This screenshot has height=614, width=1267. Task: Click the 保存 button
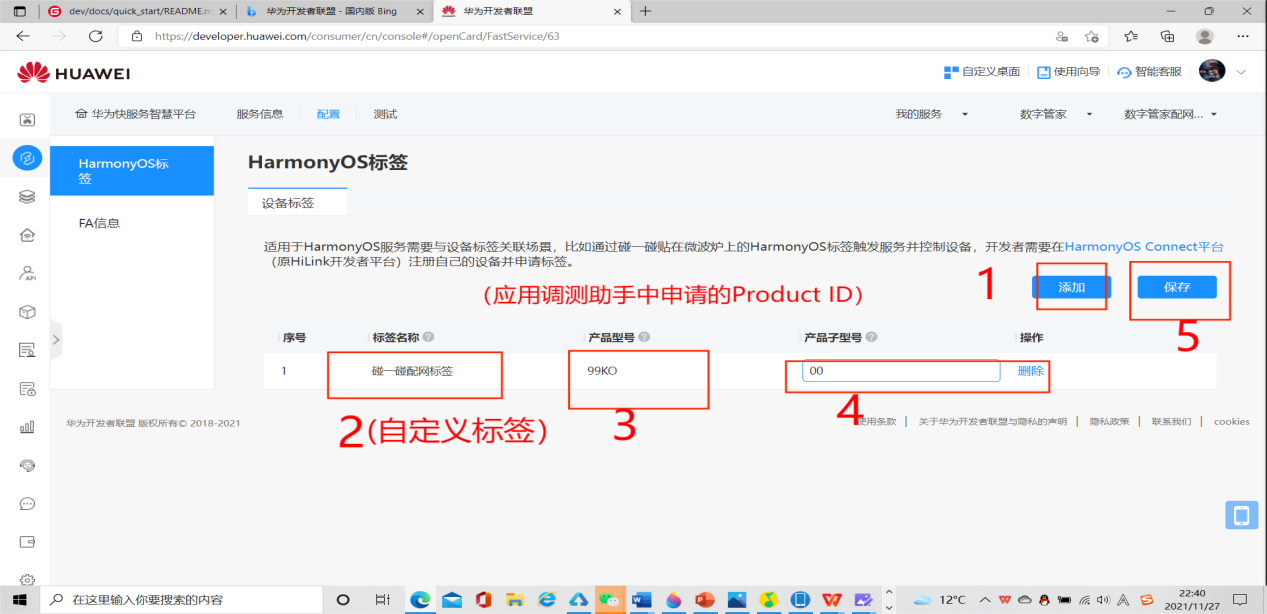point(1177,287)
